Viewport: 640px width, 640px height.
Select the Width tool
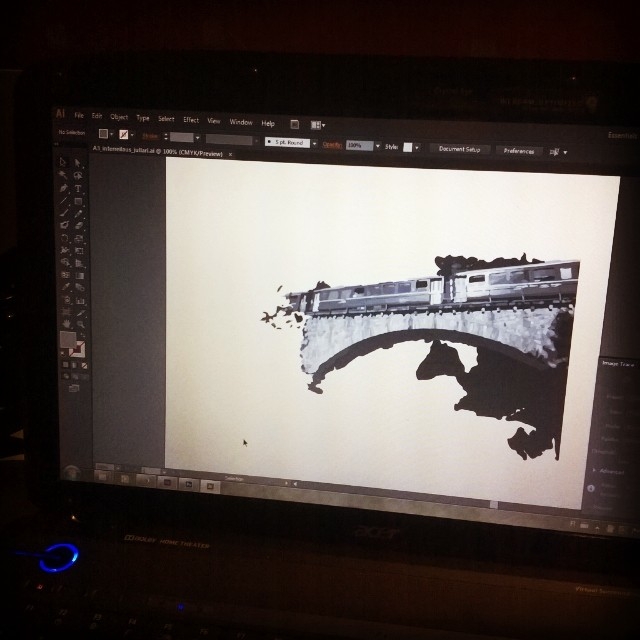[x=64, y=250]
